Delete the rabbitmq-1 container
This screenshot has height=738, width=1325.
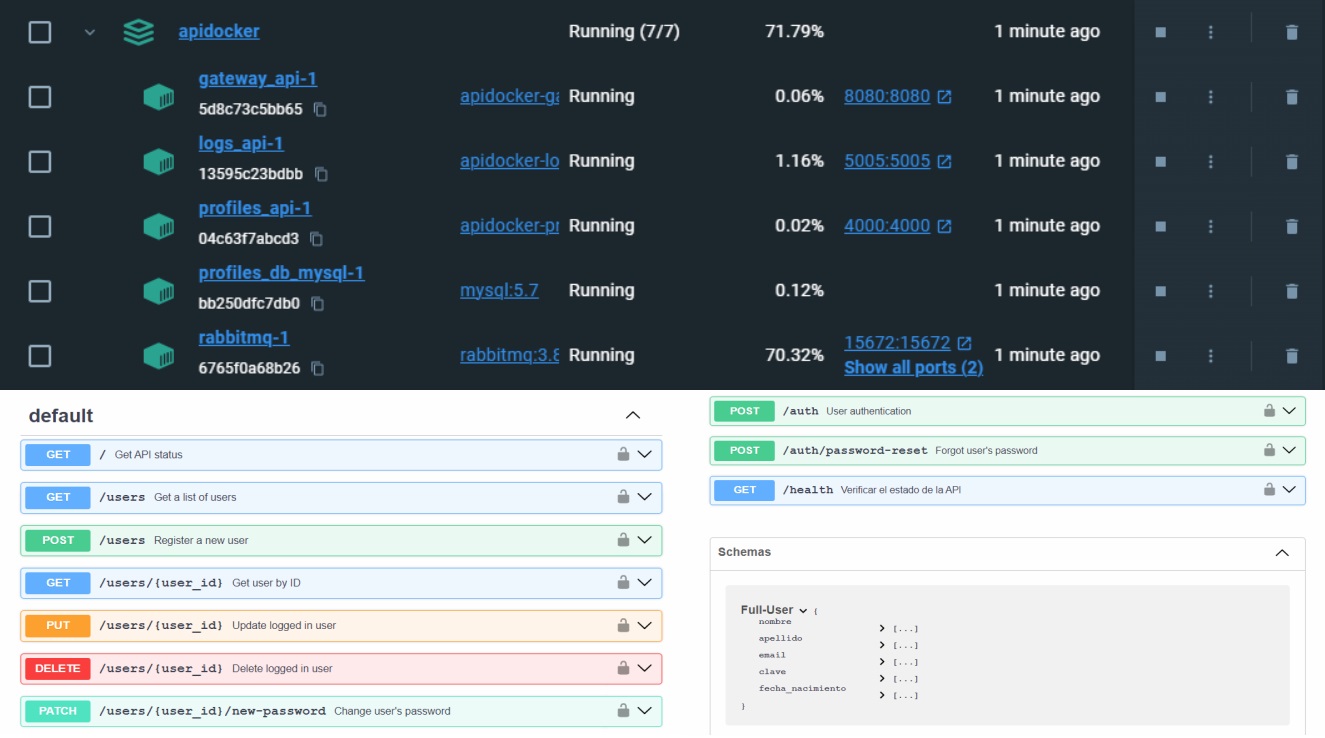pos(1291,355)
